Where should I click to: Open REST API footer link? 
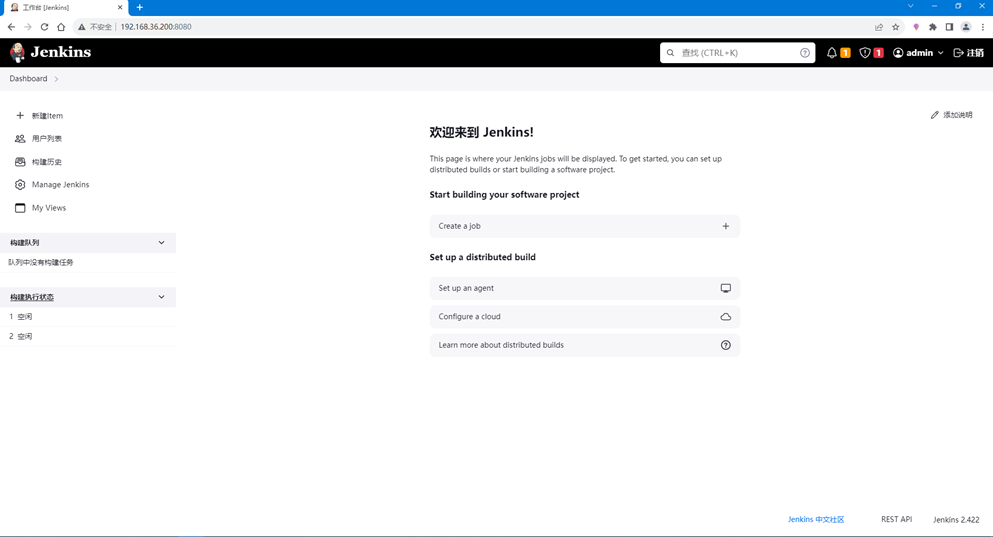coord(896,519)
